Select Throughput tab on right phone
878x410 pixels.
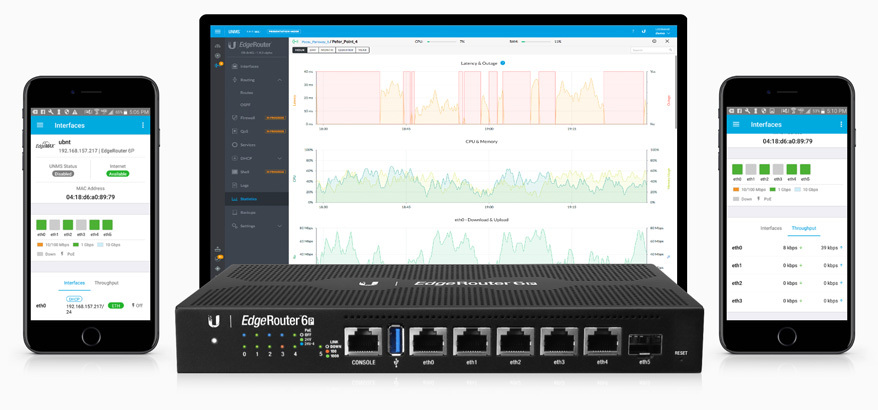click(804, 229)
